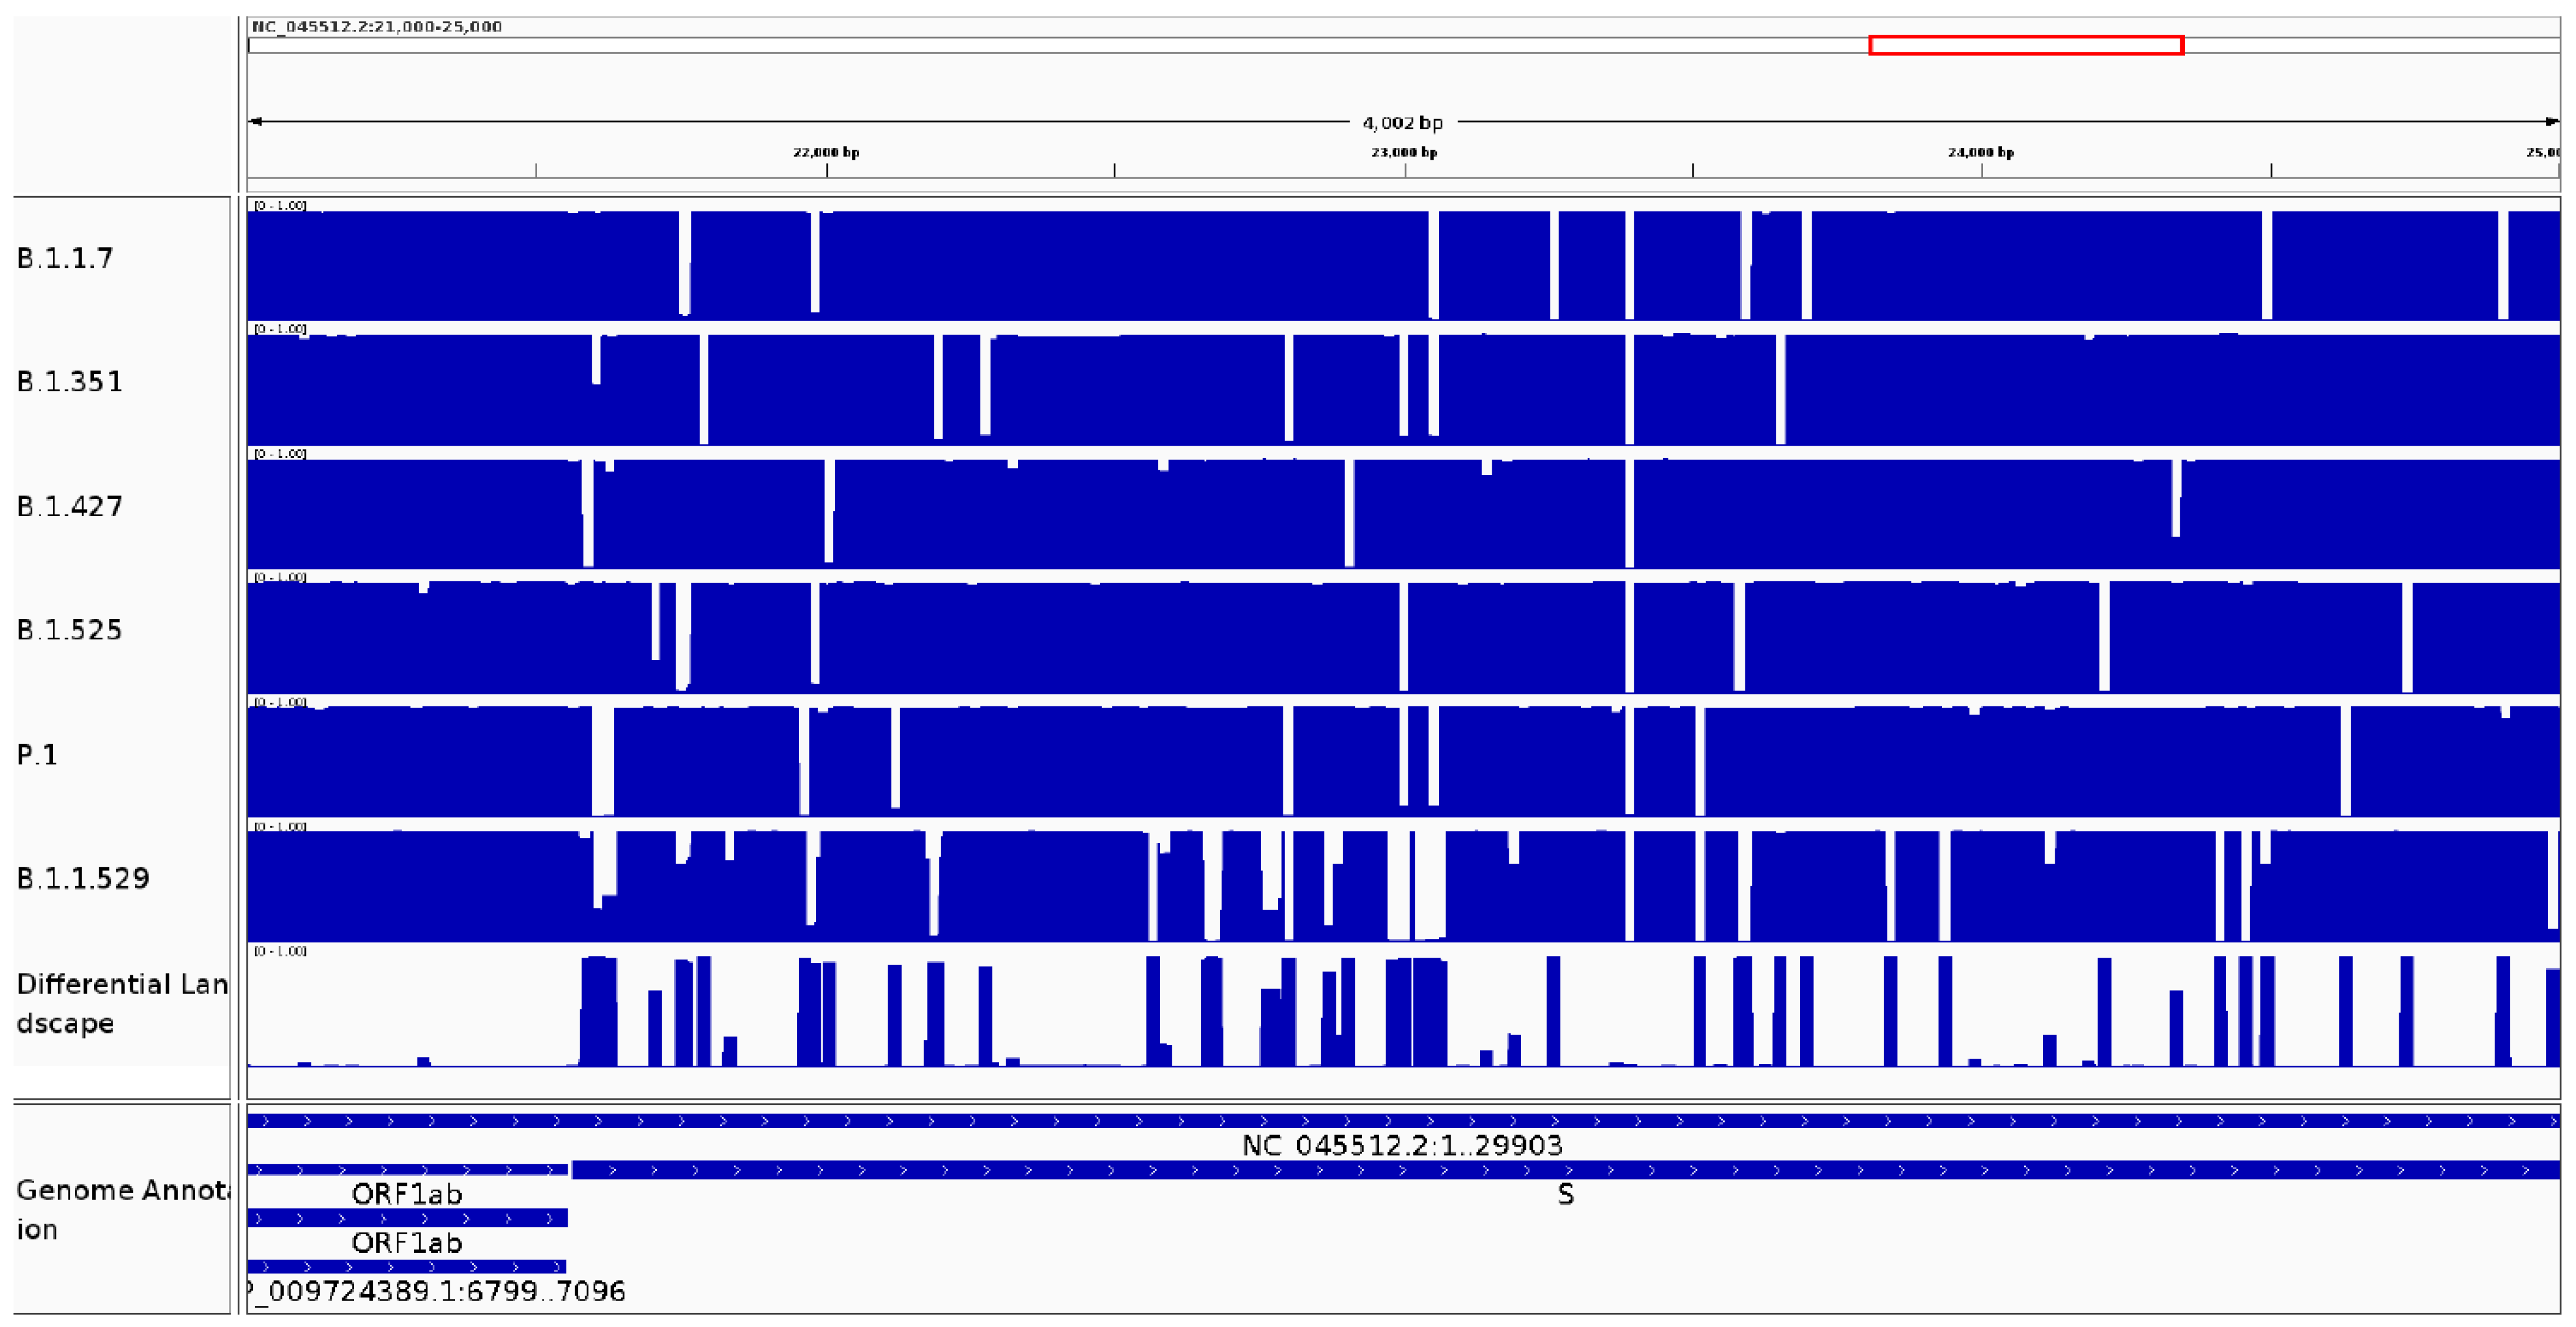Click the upper ORF1ab gene label

point(407,1194)
